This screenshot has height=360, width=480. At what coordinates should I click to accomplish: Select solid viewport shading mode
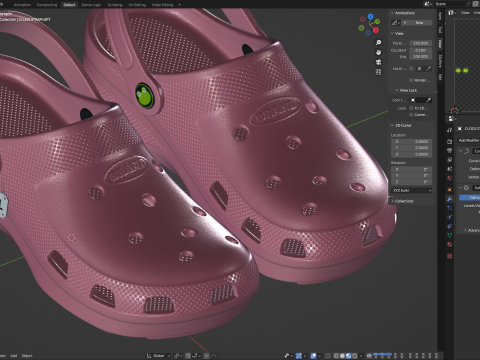[342, 356]
